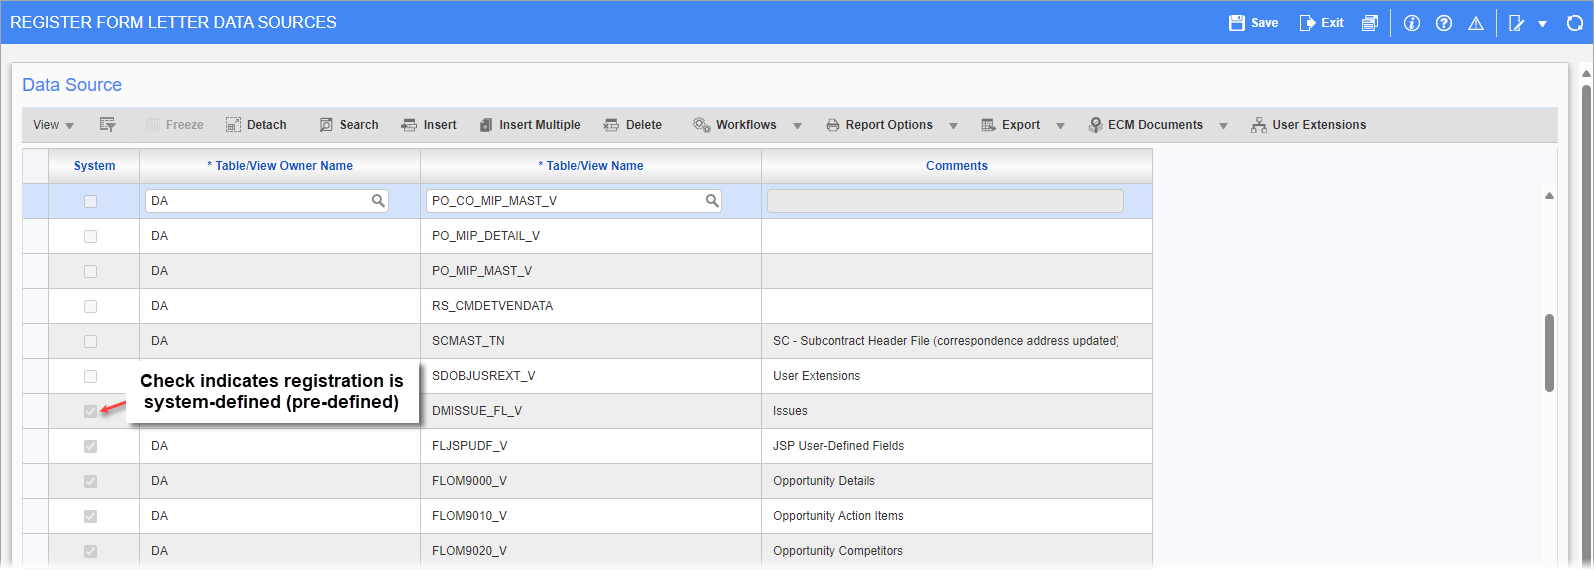Viewport: 1594px width, 570px height.
Task: Expand the Report Options dropdown arrow
Action: (953, 126)
